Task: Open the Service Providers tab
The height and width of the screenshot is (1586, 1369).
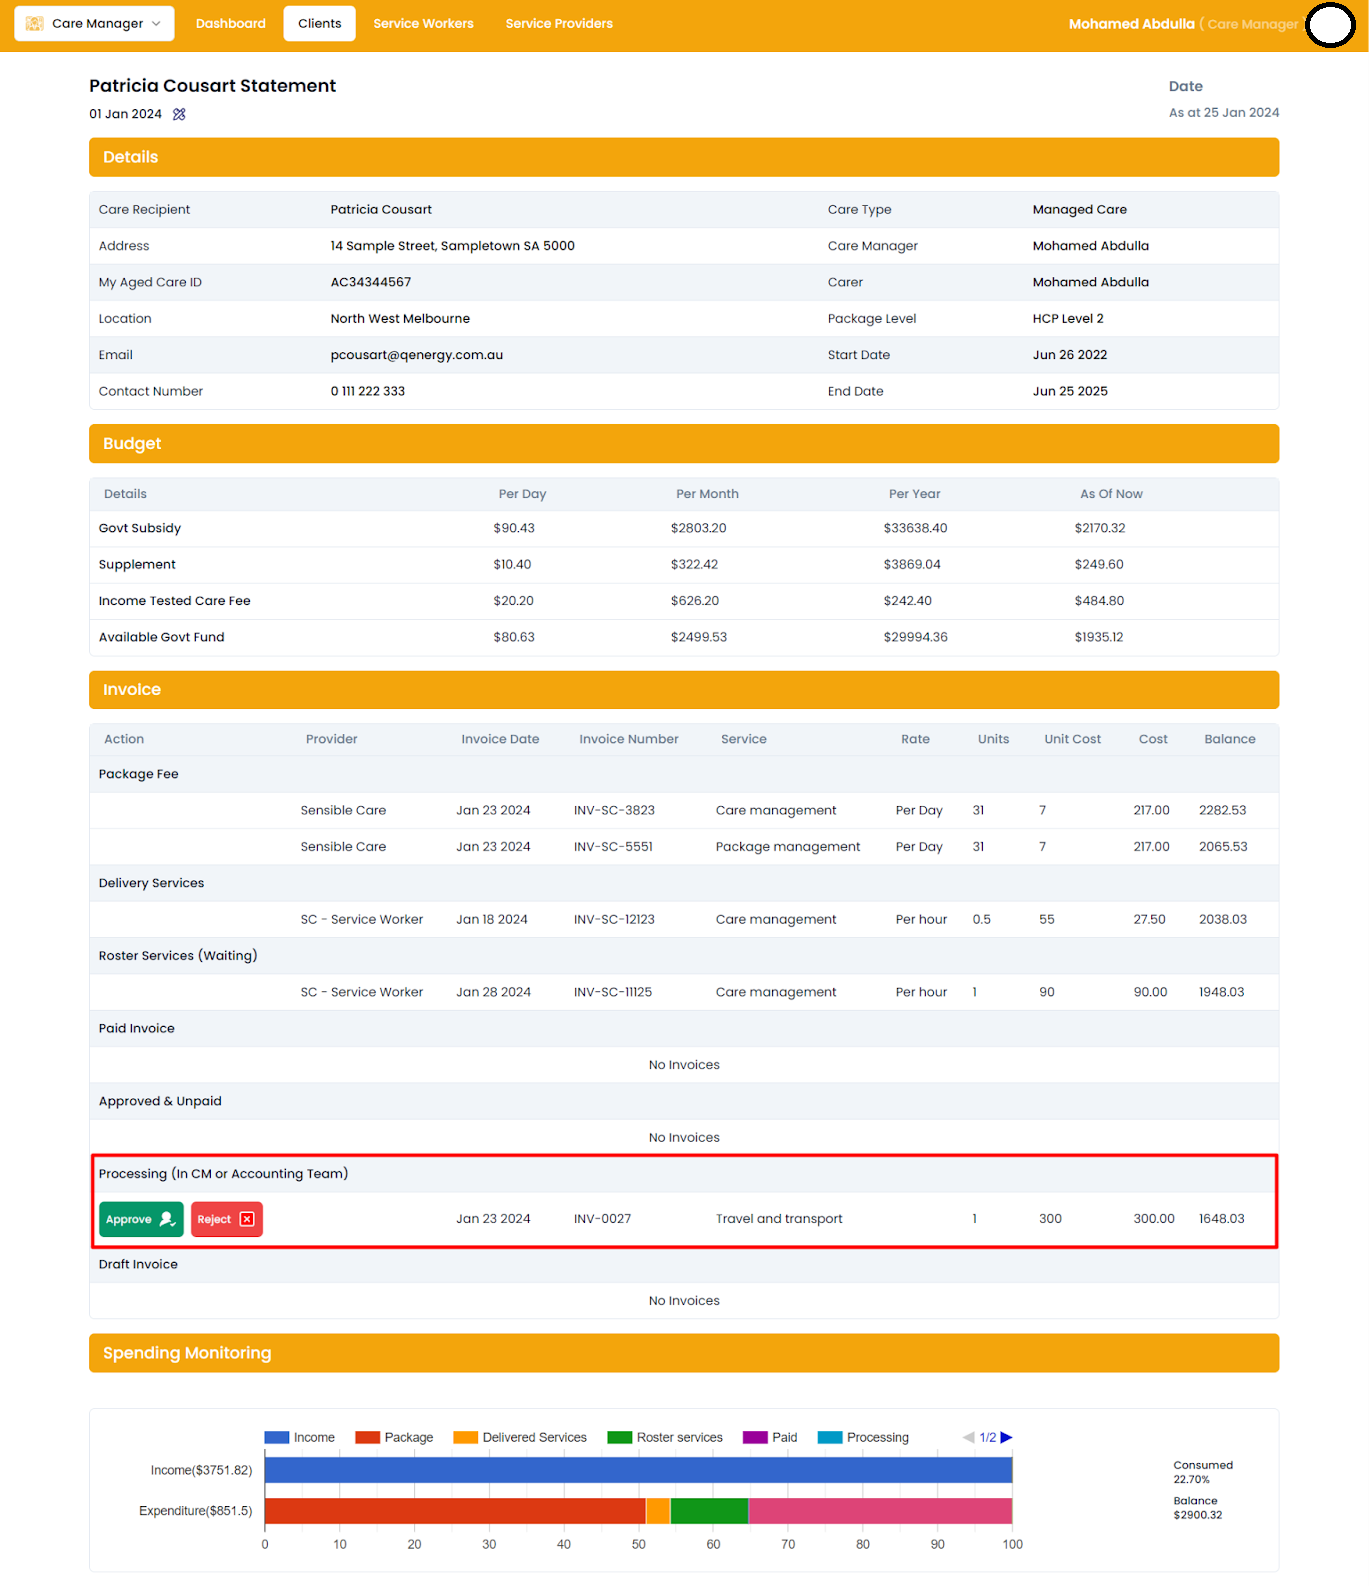Action: 559,23
